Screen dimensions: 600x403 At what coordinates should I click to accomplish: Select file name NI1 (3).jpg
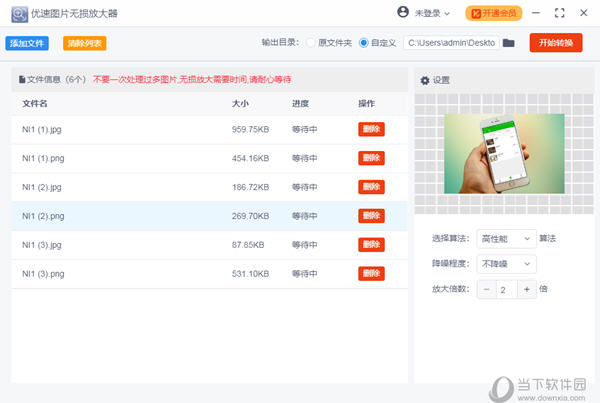tap(42, 245)
